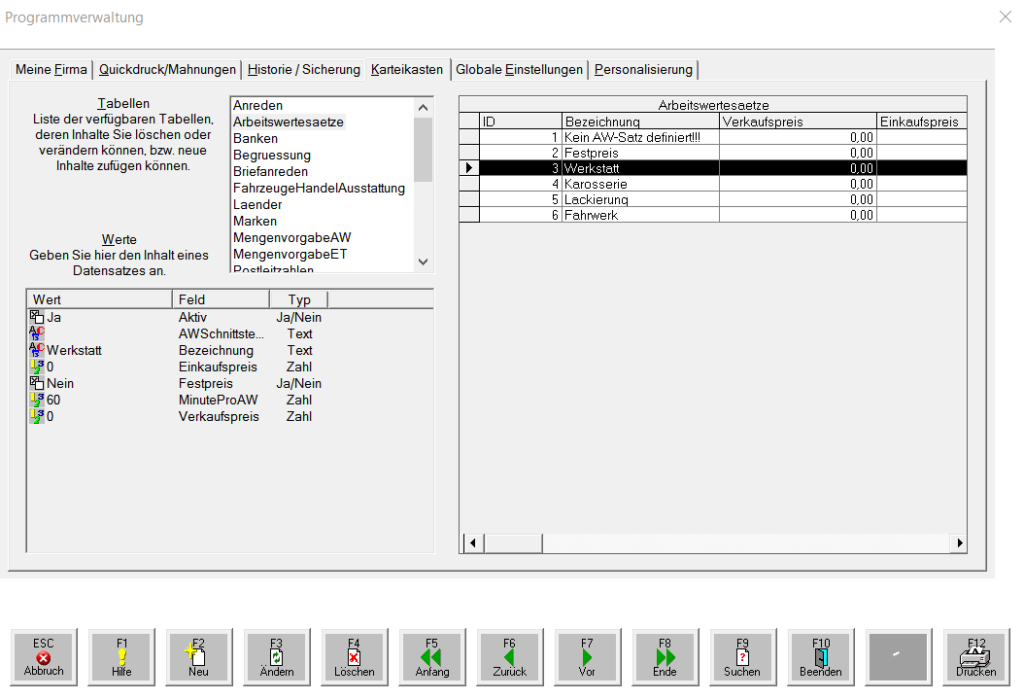Click the table list scroll-down arrow

[x=423, y=262]
